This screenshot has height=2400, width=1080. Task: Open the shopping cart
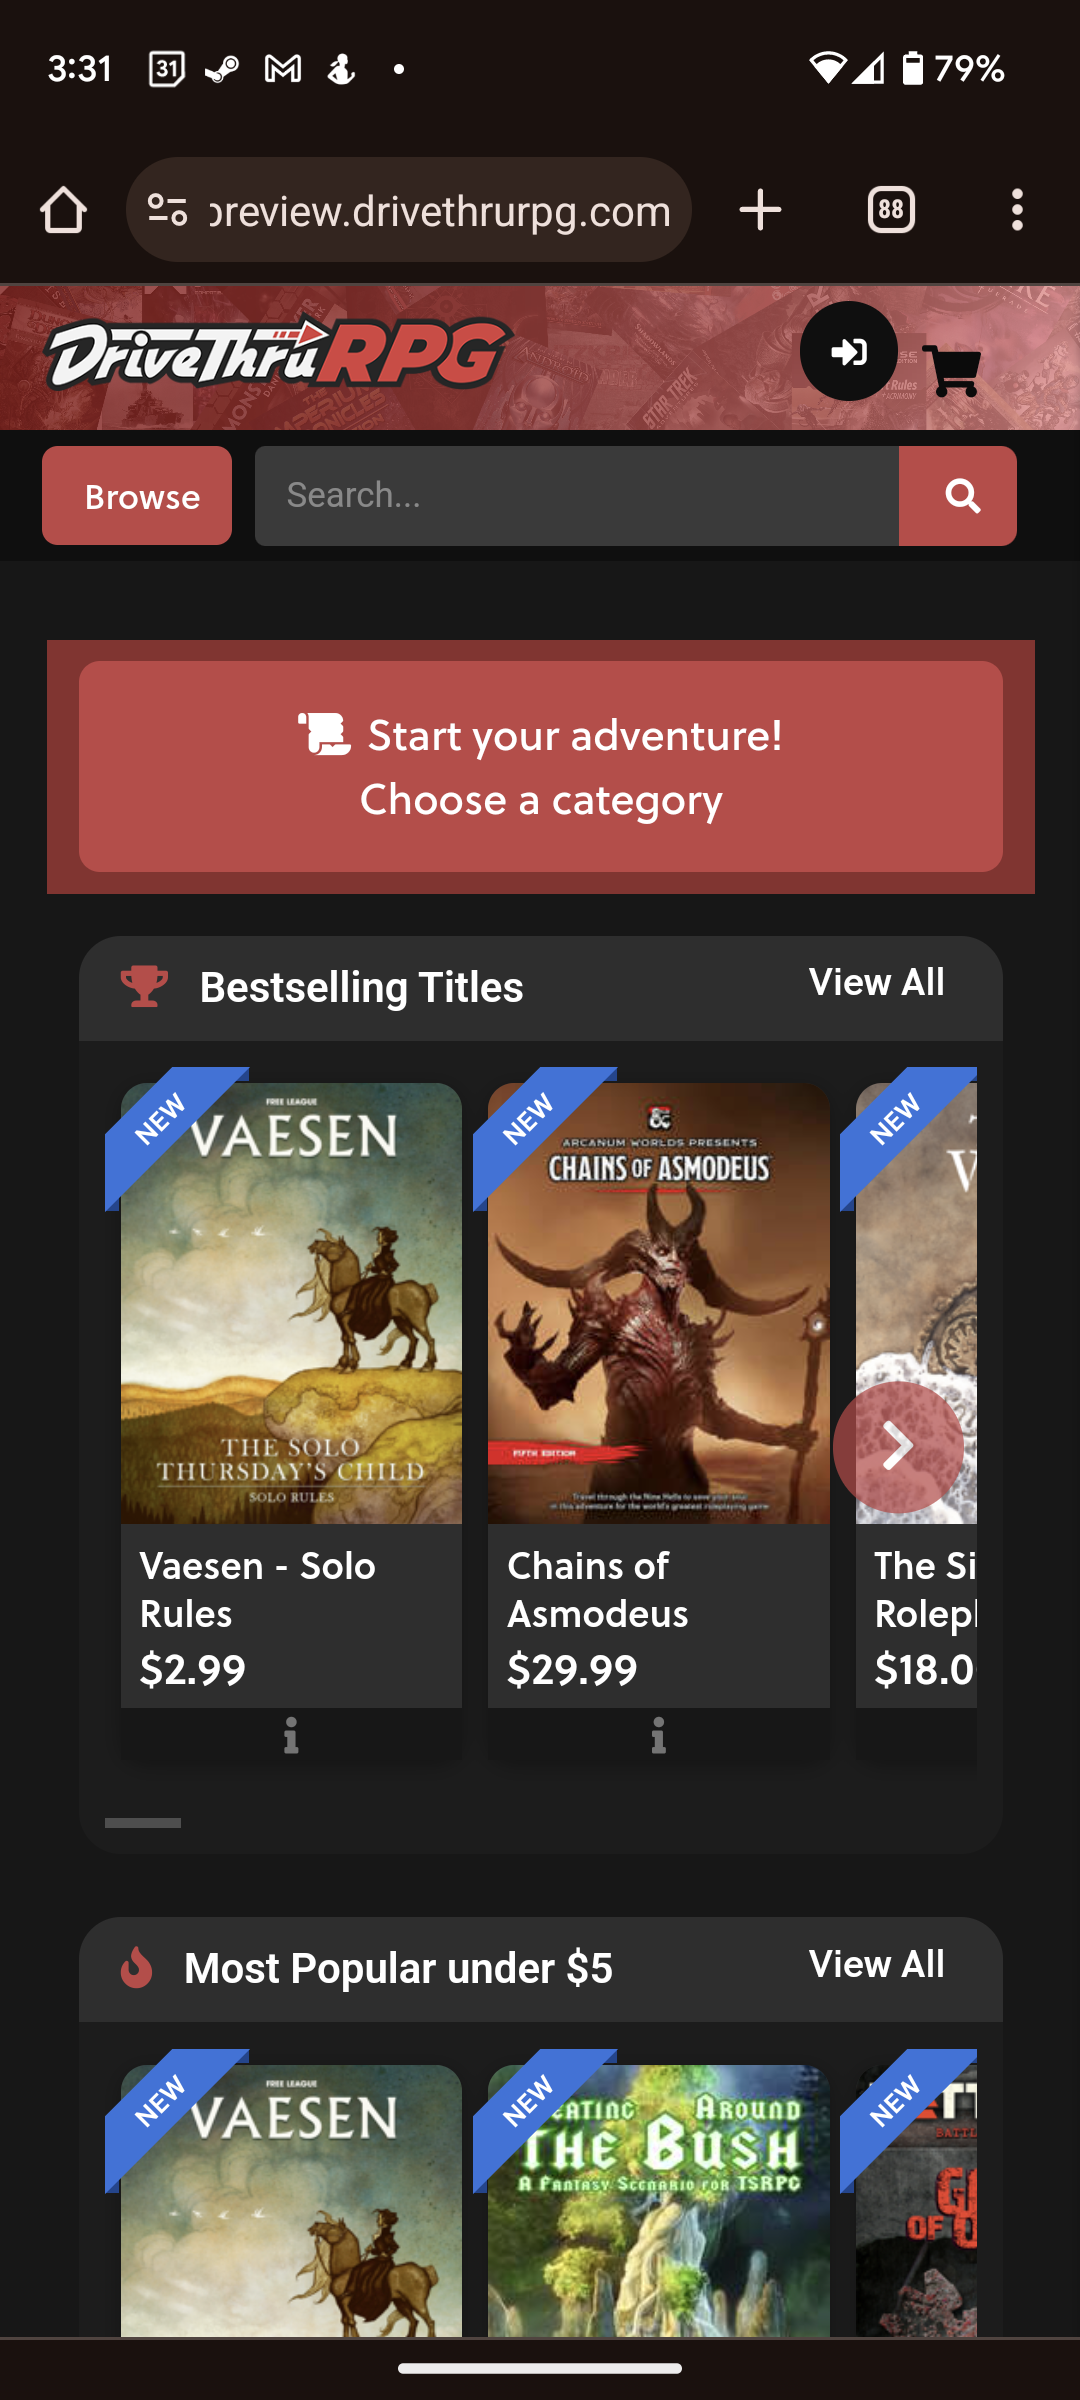951,371
